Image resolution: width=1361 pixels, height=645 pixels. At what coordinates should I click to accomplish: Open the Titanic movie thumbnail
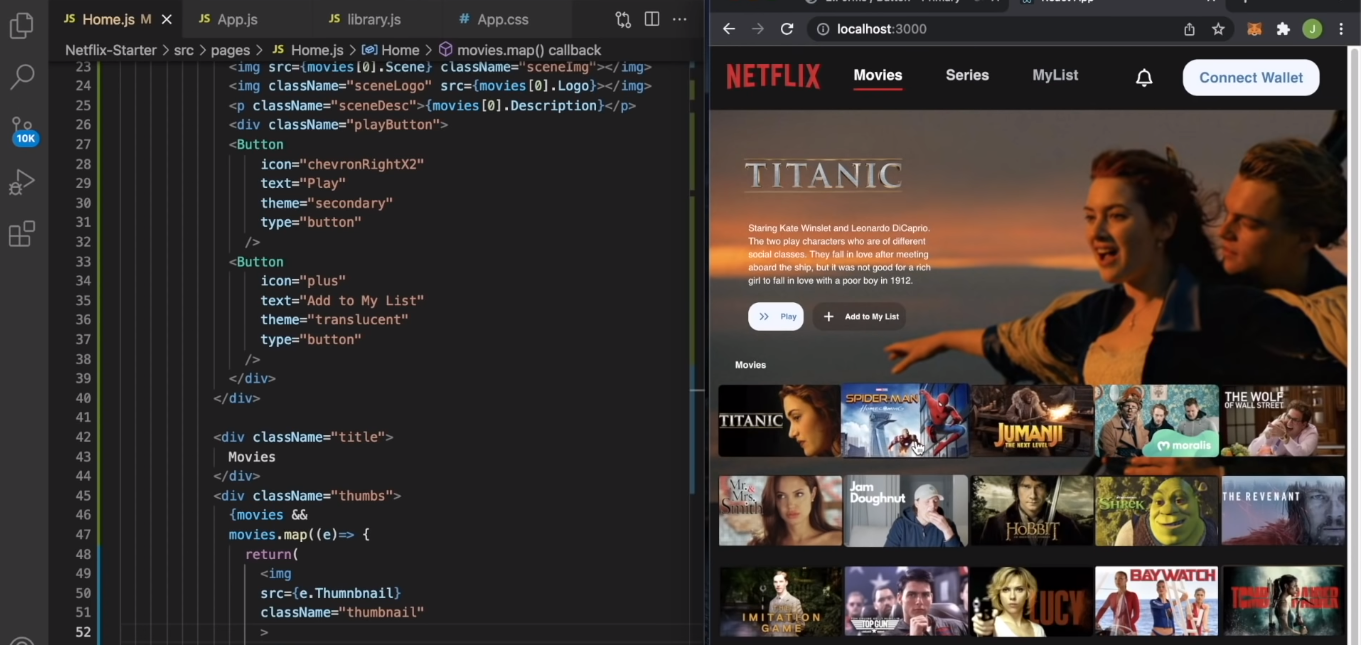point(779,421)
